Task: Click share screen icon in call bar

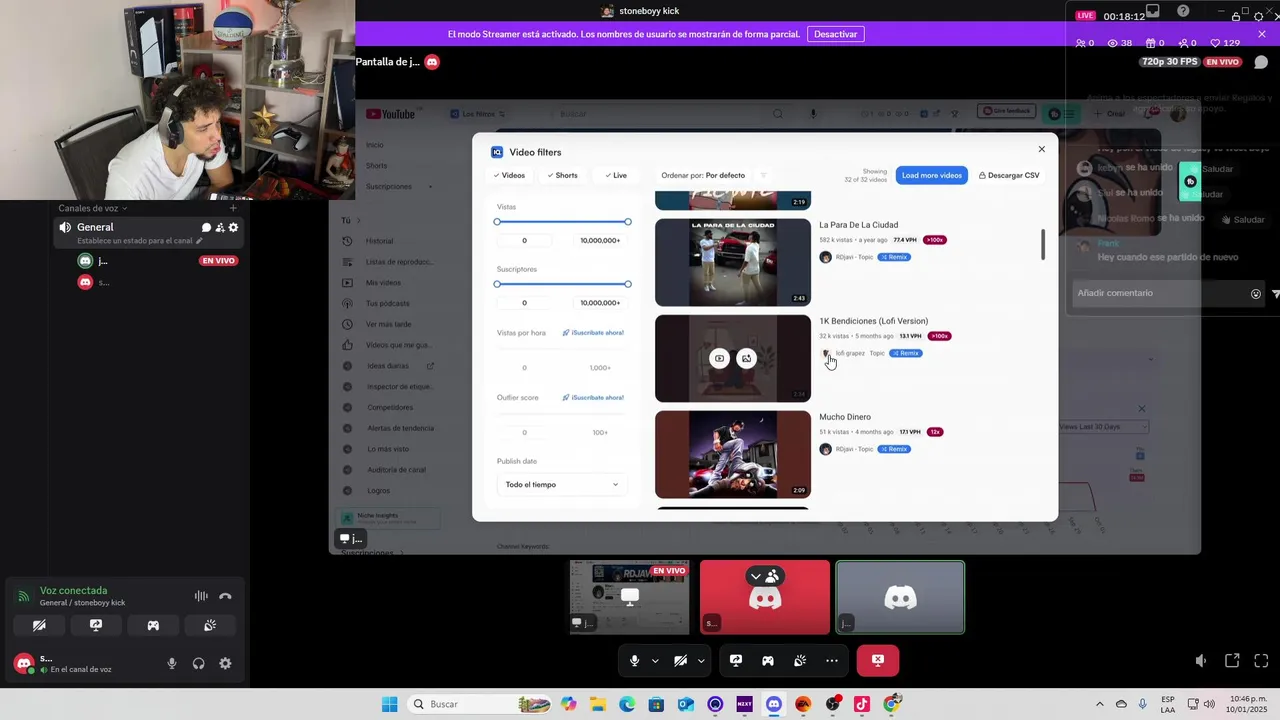Action: tap(736, 661)
